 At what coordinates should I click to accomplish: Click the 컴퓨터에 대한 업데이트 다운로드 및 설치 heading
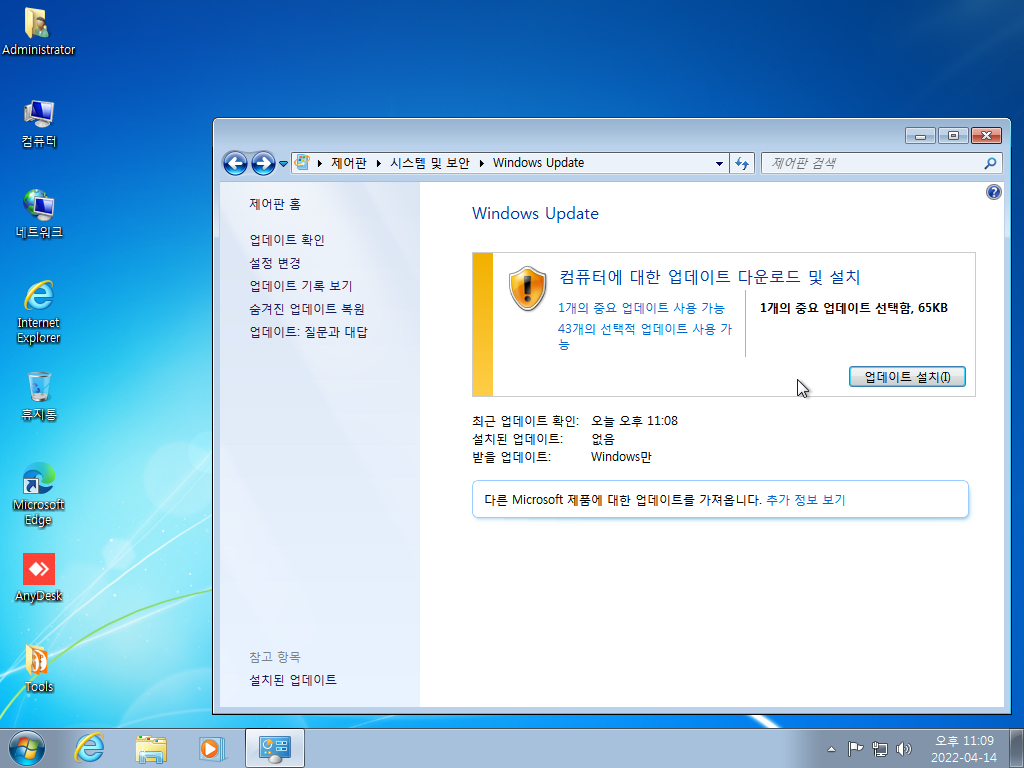pos(710,277)
